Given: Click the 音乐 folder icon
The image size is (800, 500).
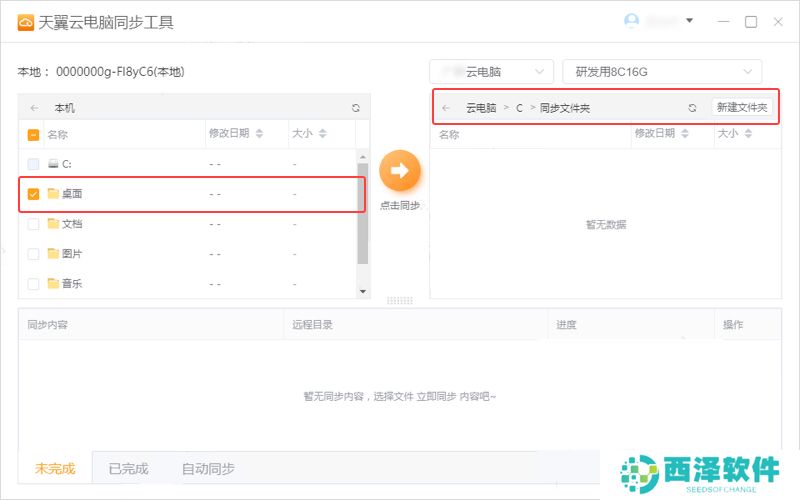Looking at the screenshot, I should (x=53, y=283).
